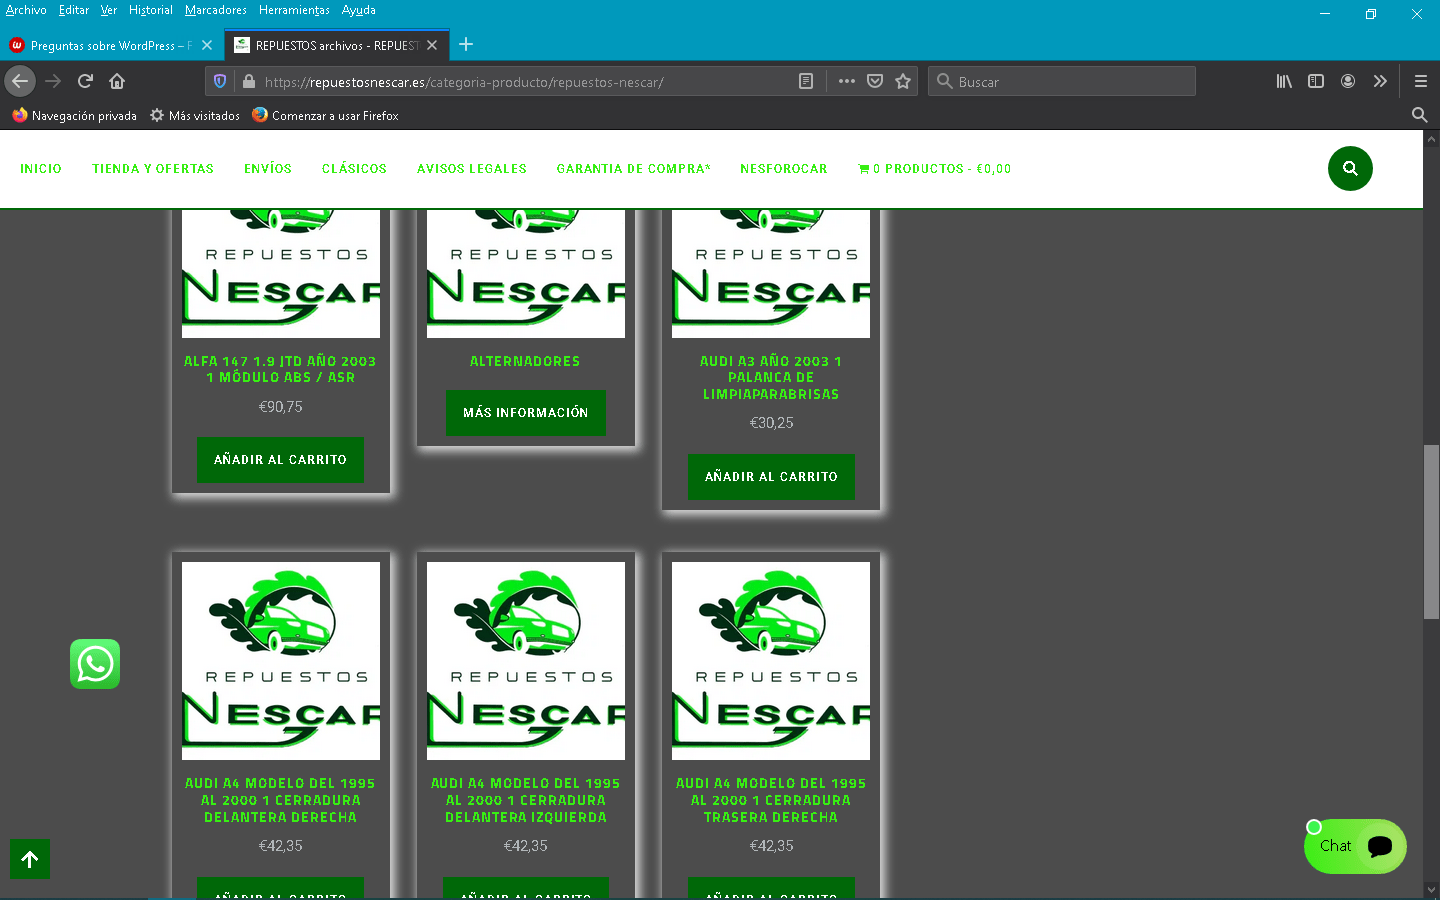The height and width of the screenshot is (900, 1440).
Task: Open page actions three-dot menu
Action: coord(847,82)
